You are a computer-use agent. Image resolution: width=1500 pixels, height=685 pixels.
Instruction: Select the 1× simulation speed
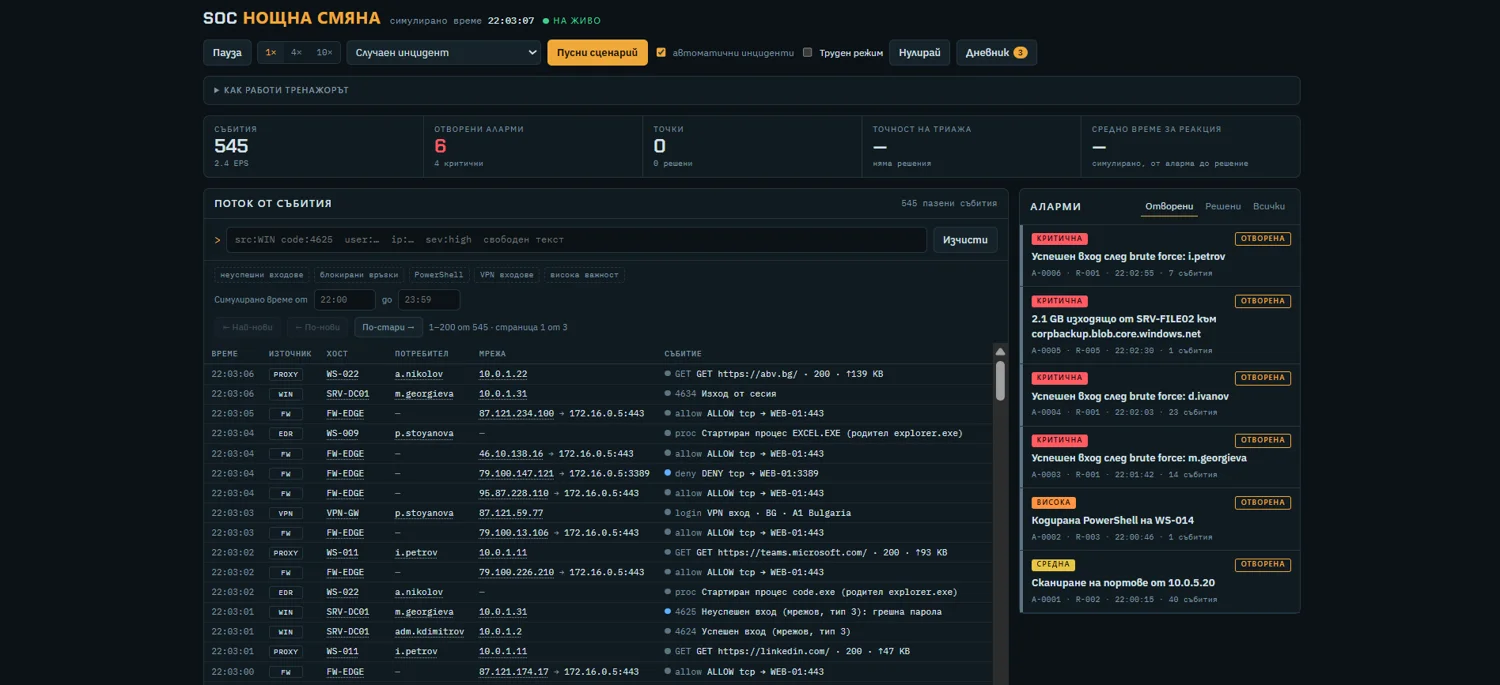coord(271,53)
